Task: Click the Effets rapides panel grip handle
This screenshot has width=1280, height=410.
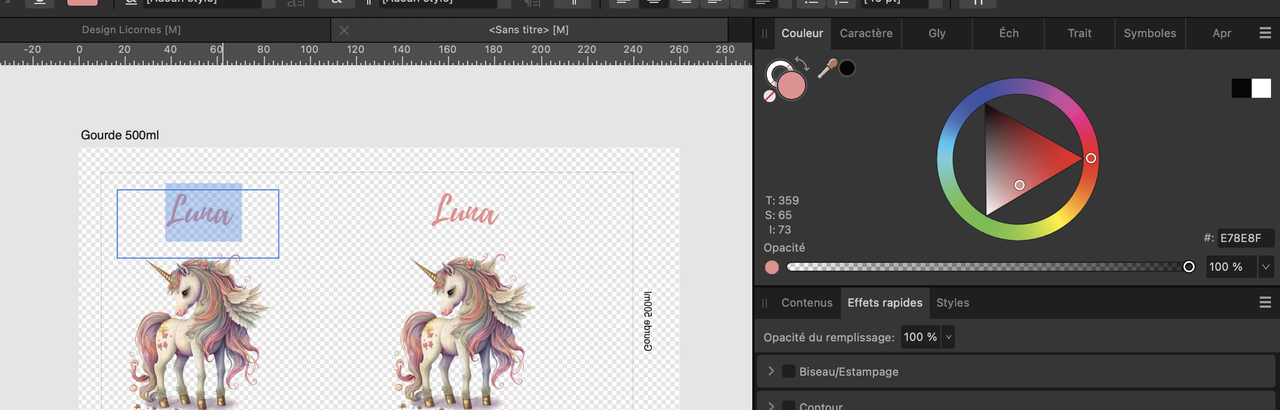Action: coord(765,302)
